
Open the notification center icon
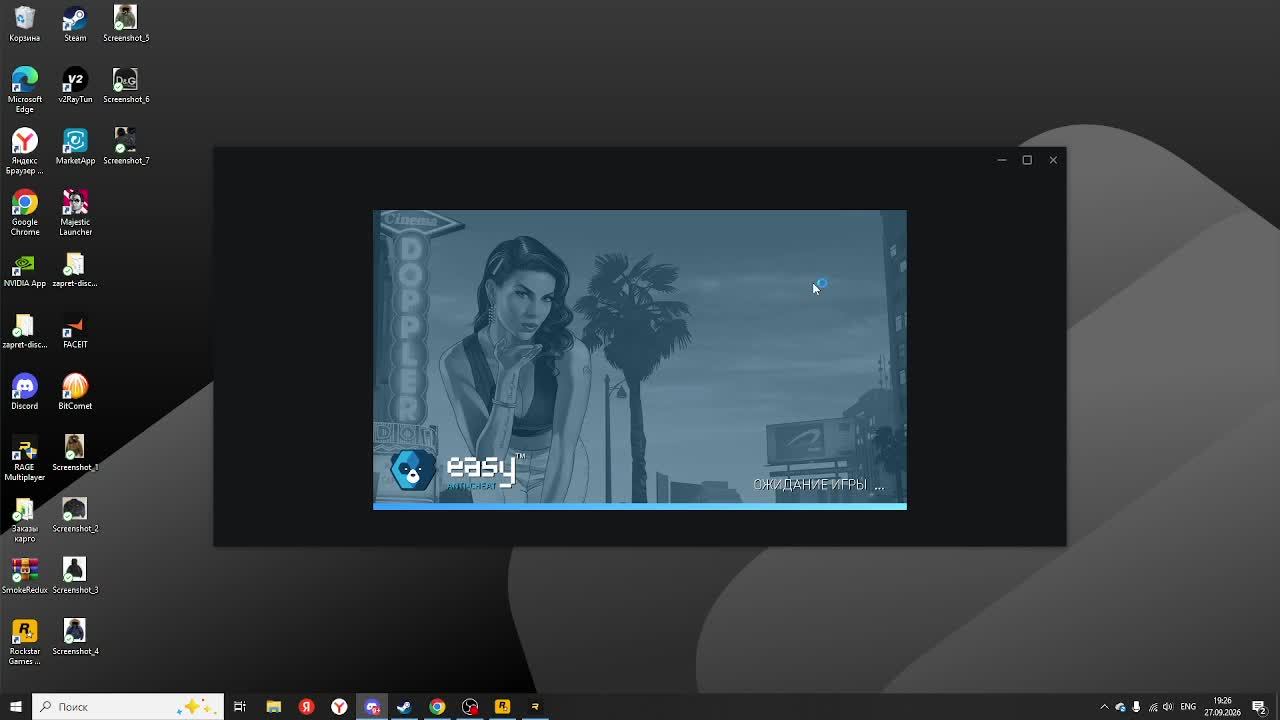click(1259, 707)
